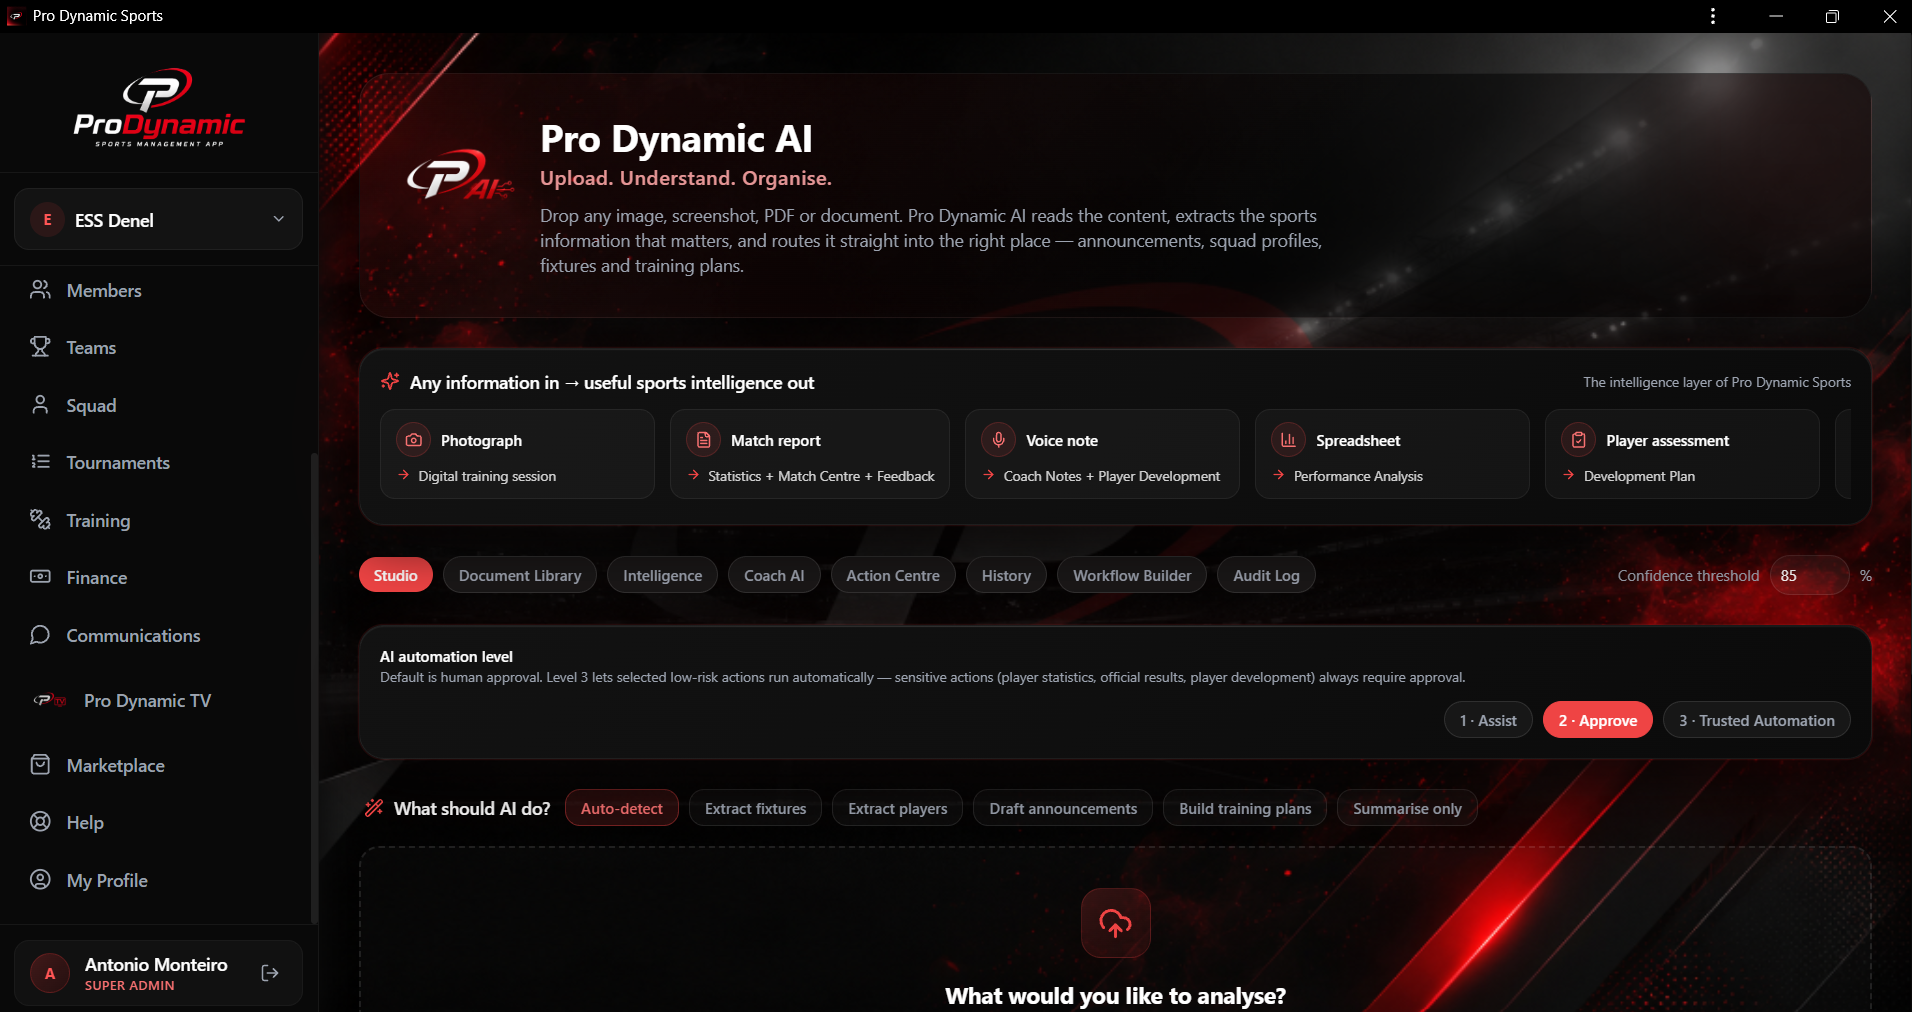Click the Members people icon in sidebar
Screen dimensions: 1912x1012
coord(40,290)
